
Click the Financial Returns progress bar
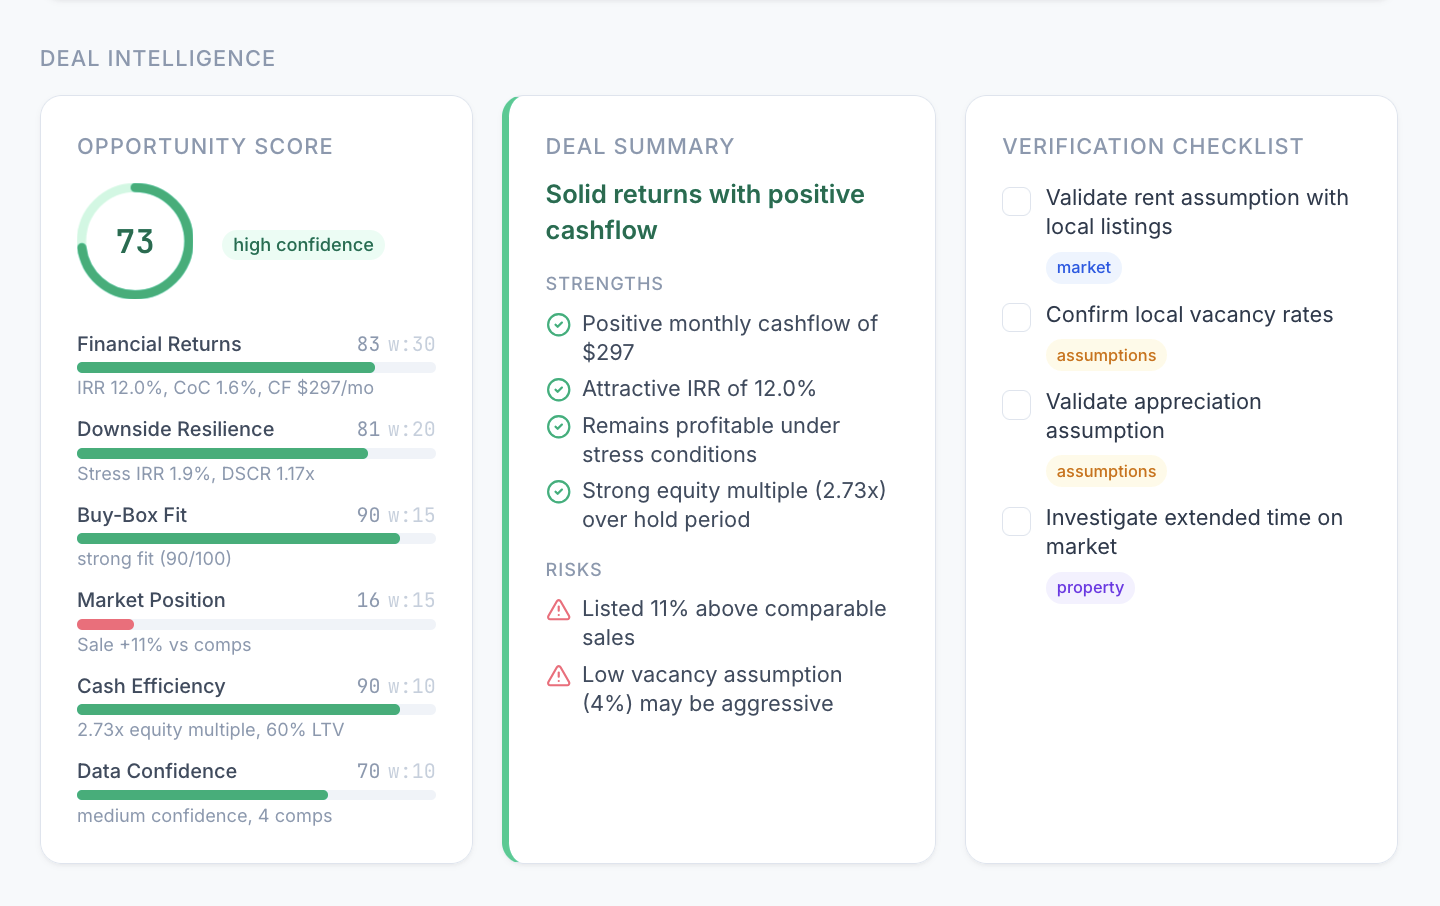256,368
